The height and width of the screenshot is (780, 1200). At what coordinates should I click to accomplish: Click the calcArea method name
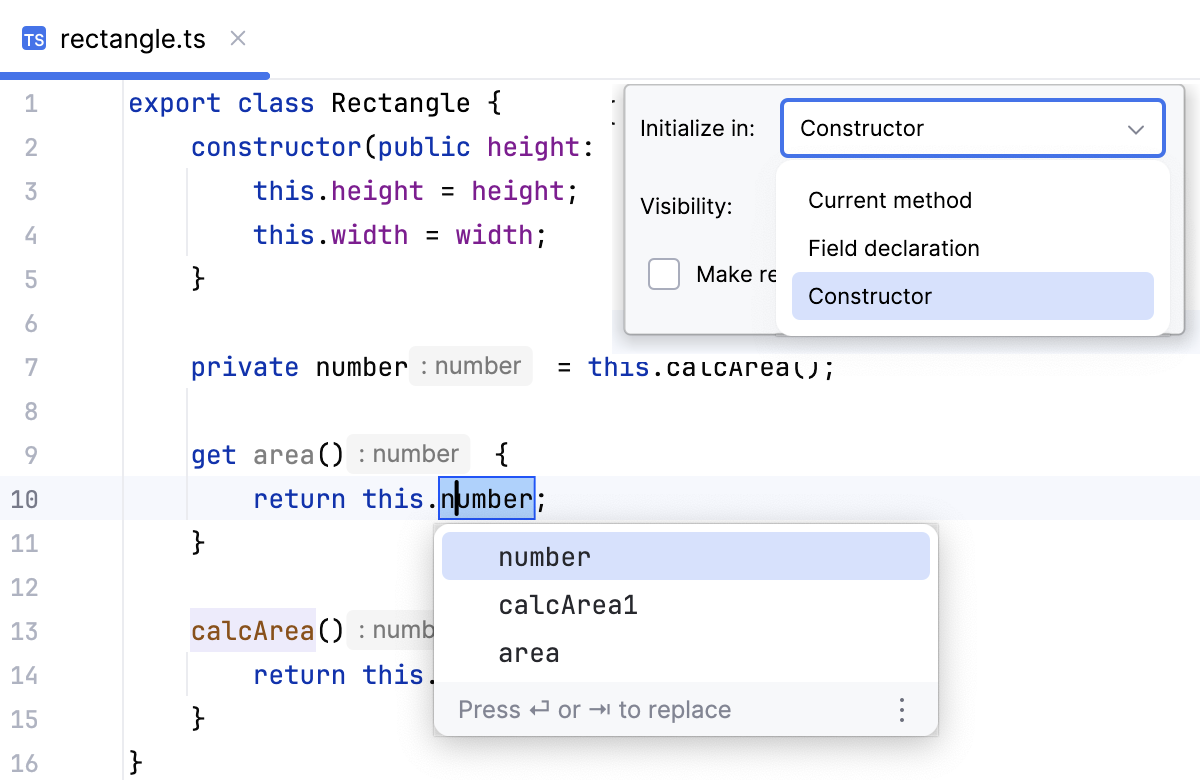252,630
